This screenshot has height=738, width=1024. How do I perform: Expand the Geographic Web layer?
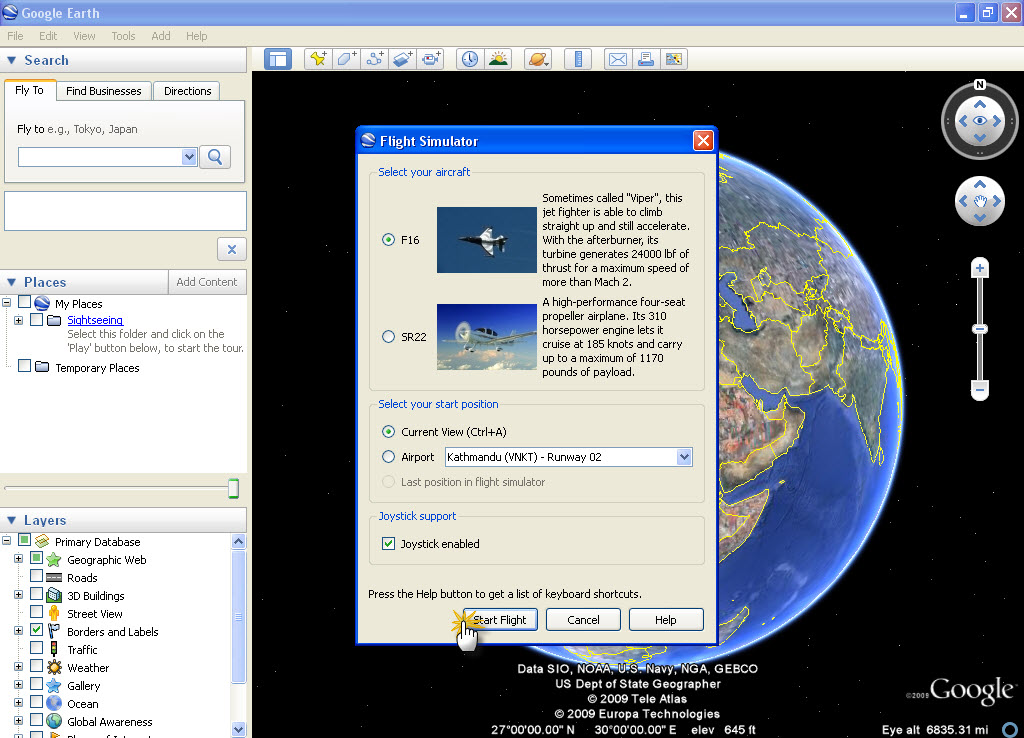pos(18,558)
